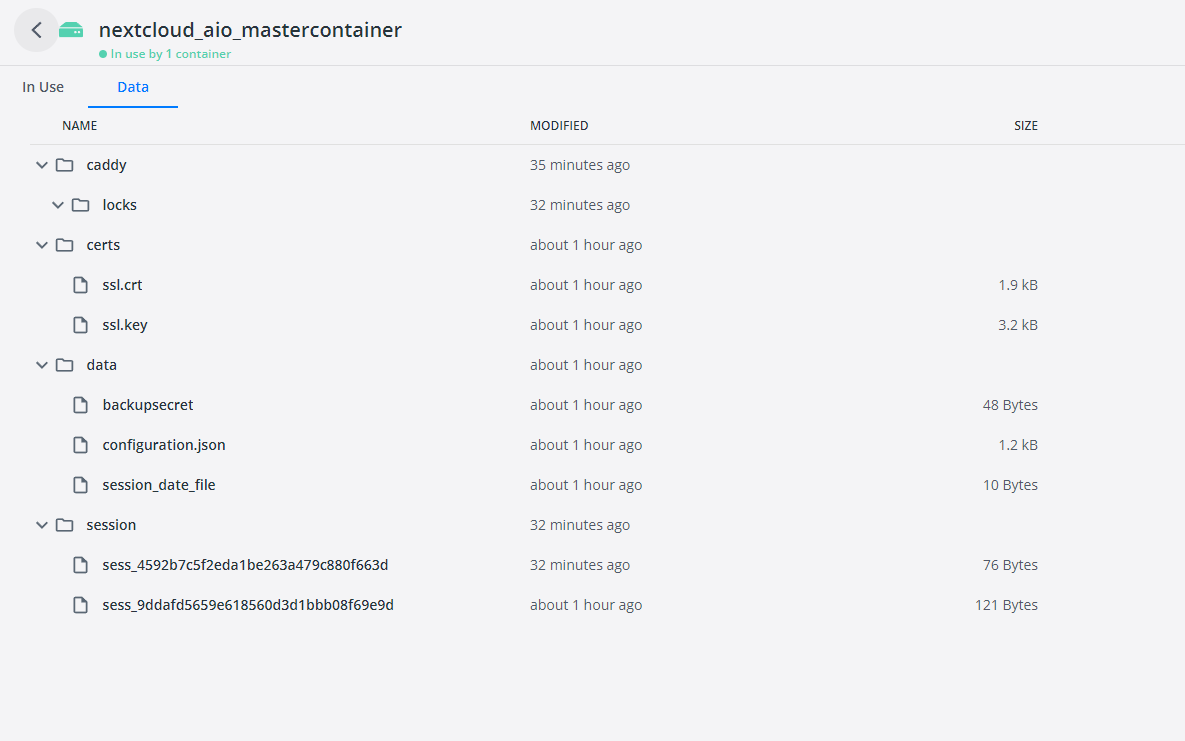
Task: Click the 76 Bytes size value
Action: click(x=1010, y=565)
